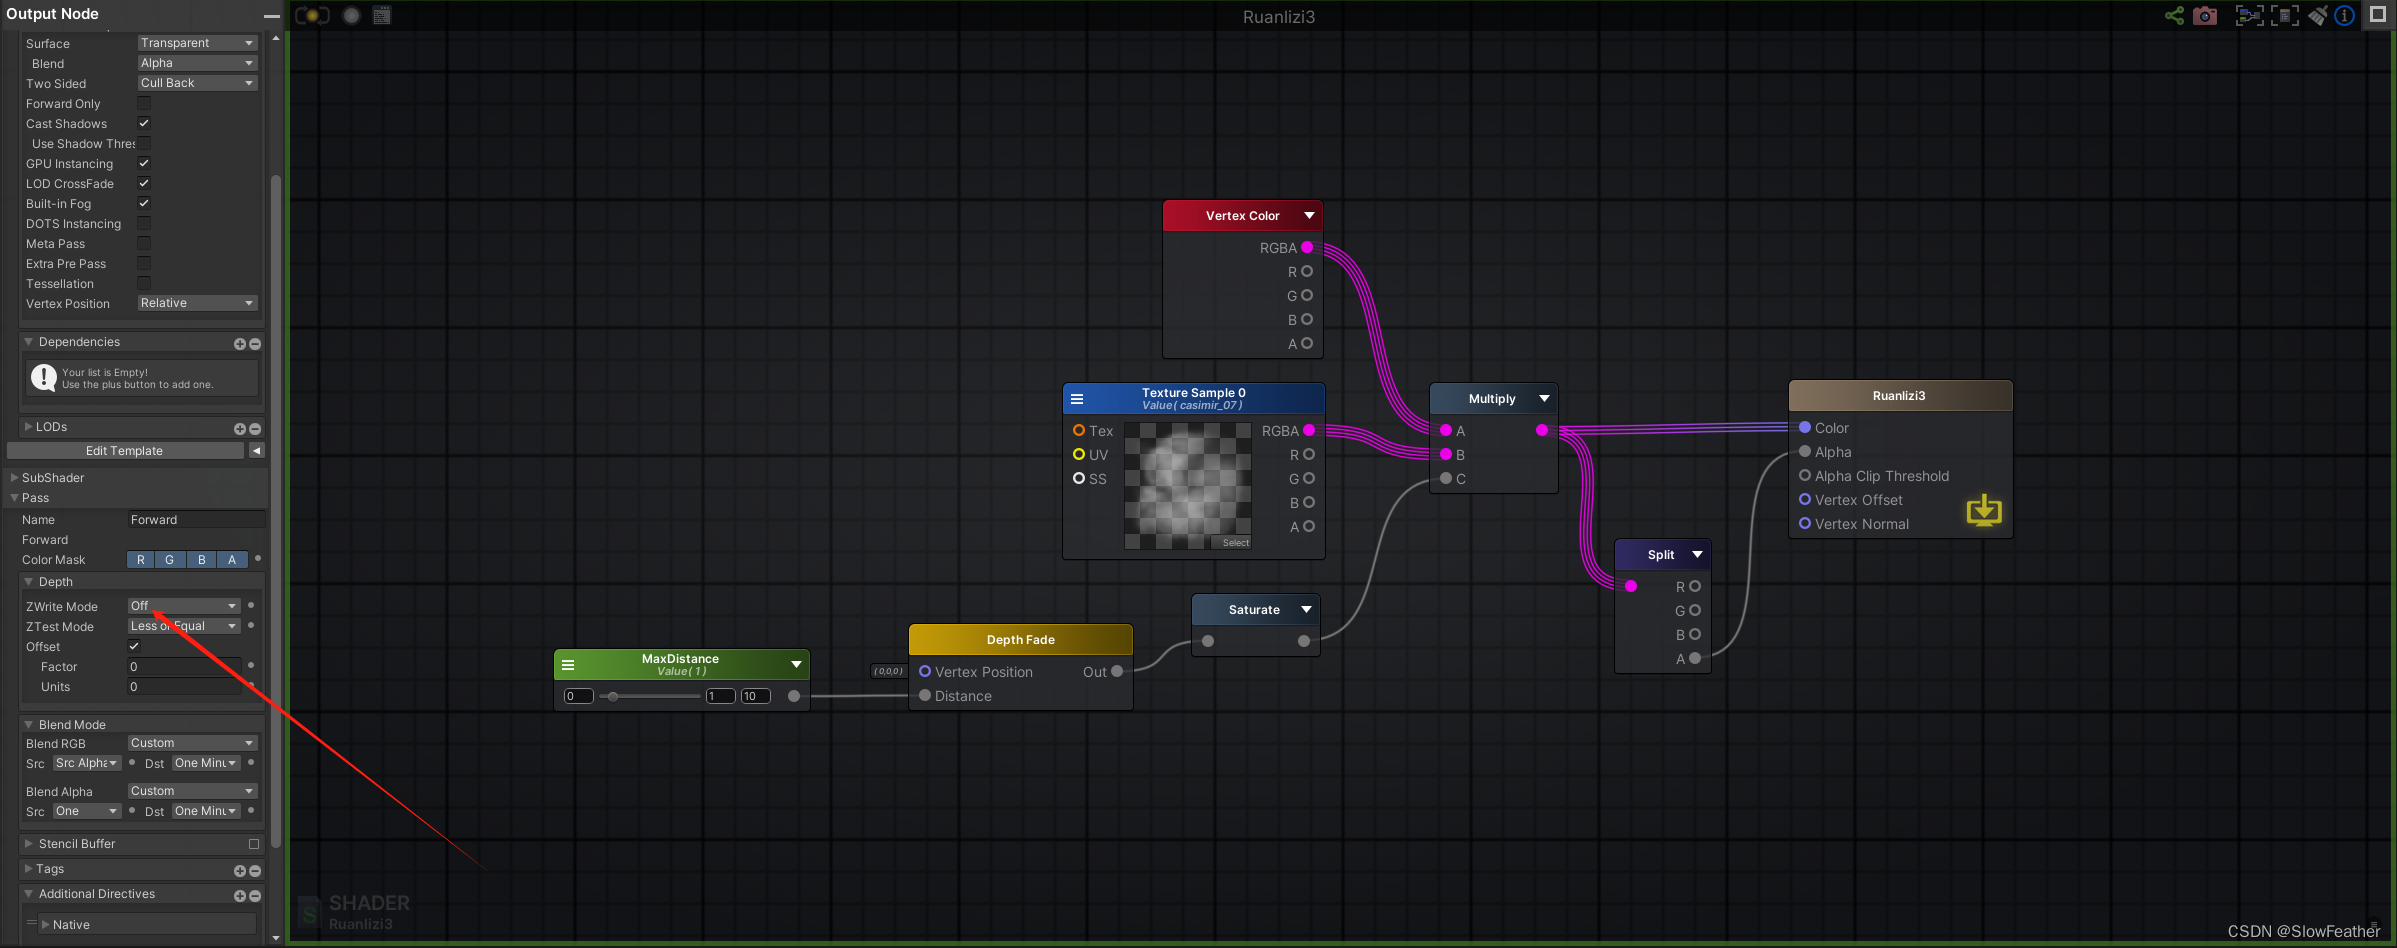Toggle the G color mask button

coord(170,560)
